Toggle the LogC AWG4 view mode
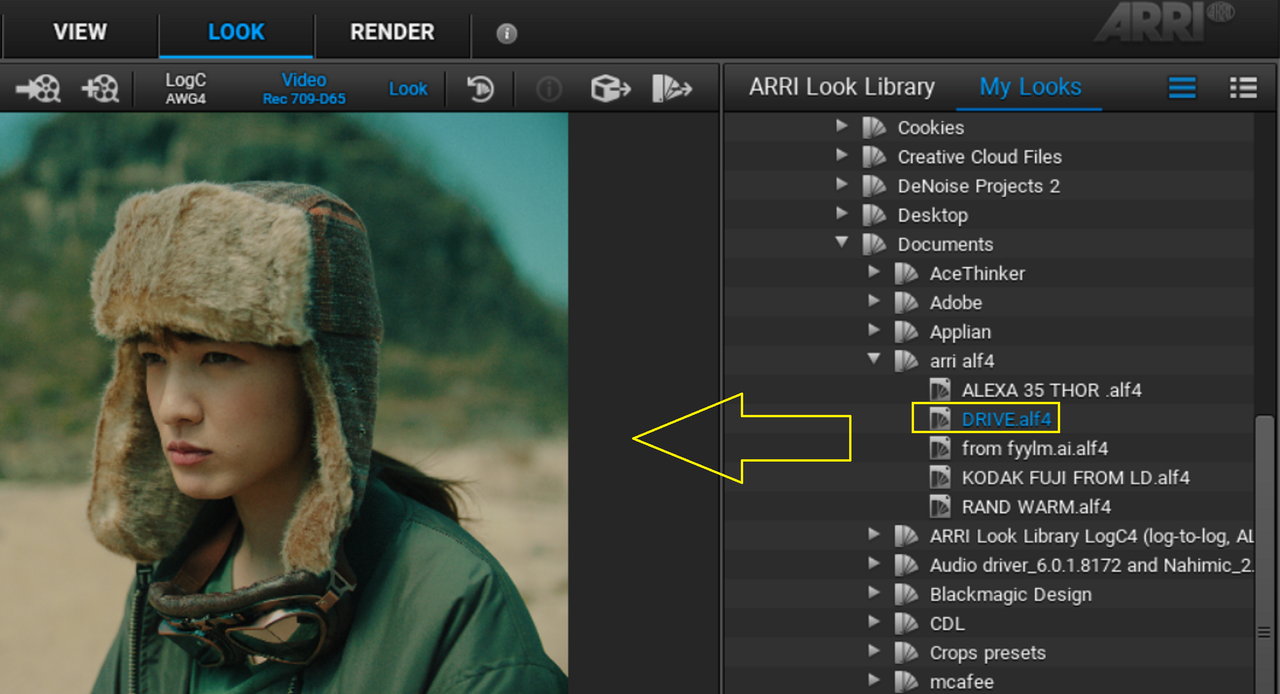The height and width of the screenshot is (694, 1280). (186, 88)
